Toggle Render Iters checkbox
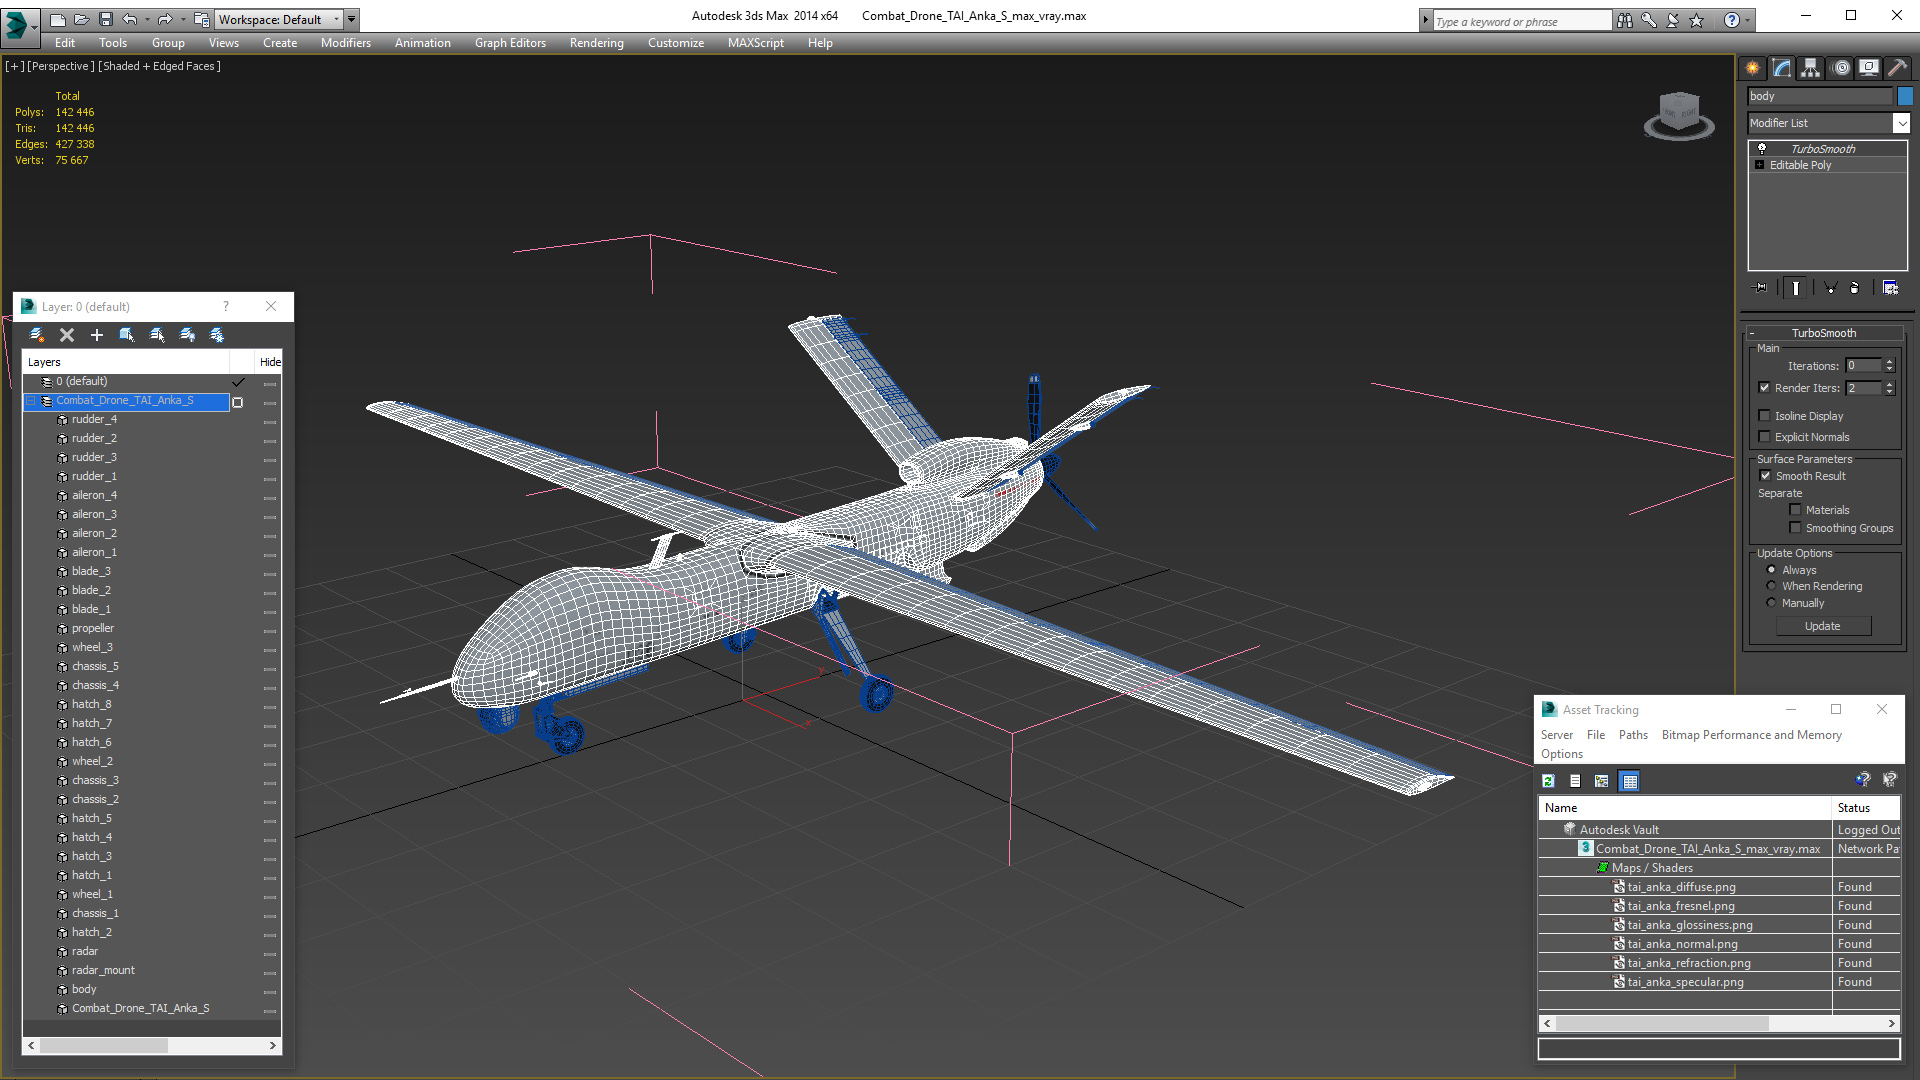The image size is (1920, 1080). coord(1765,388)
